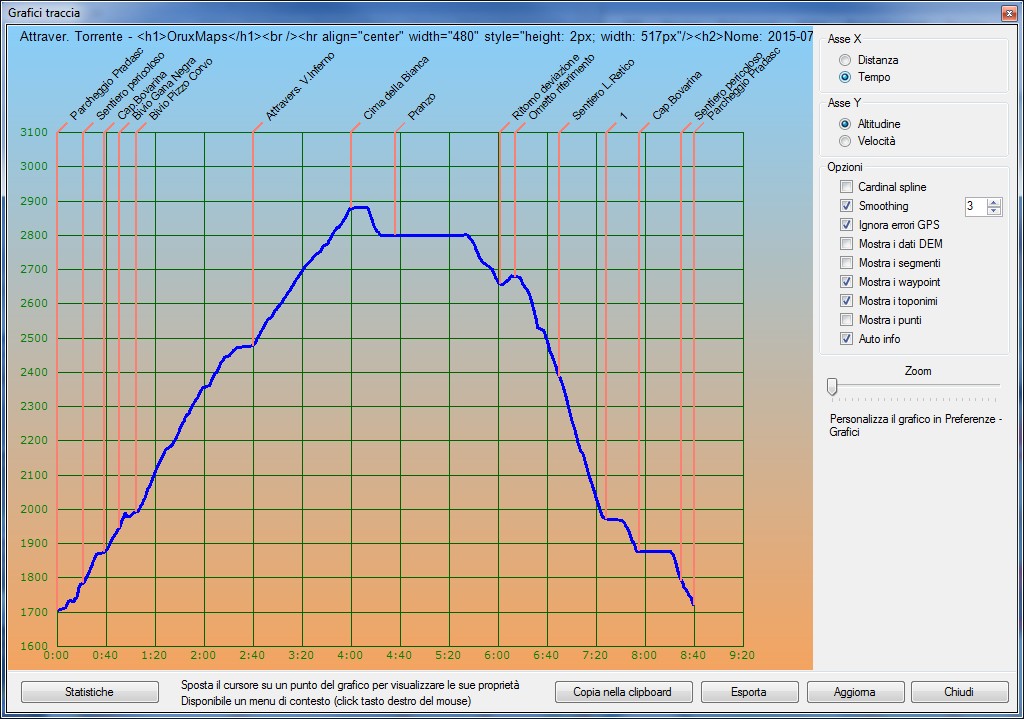Enable Mostra i punti checkbox
1024x719 pixels.
[x=847, y=320]
